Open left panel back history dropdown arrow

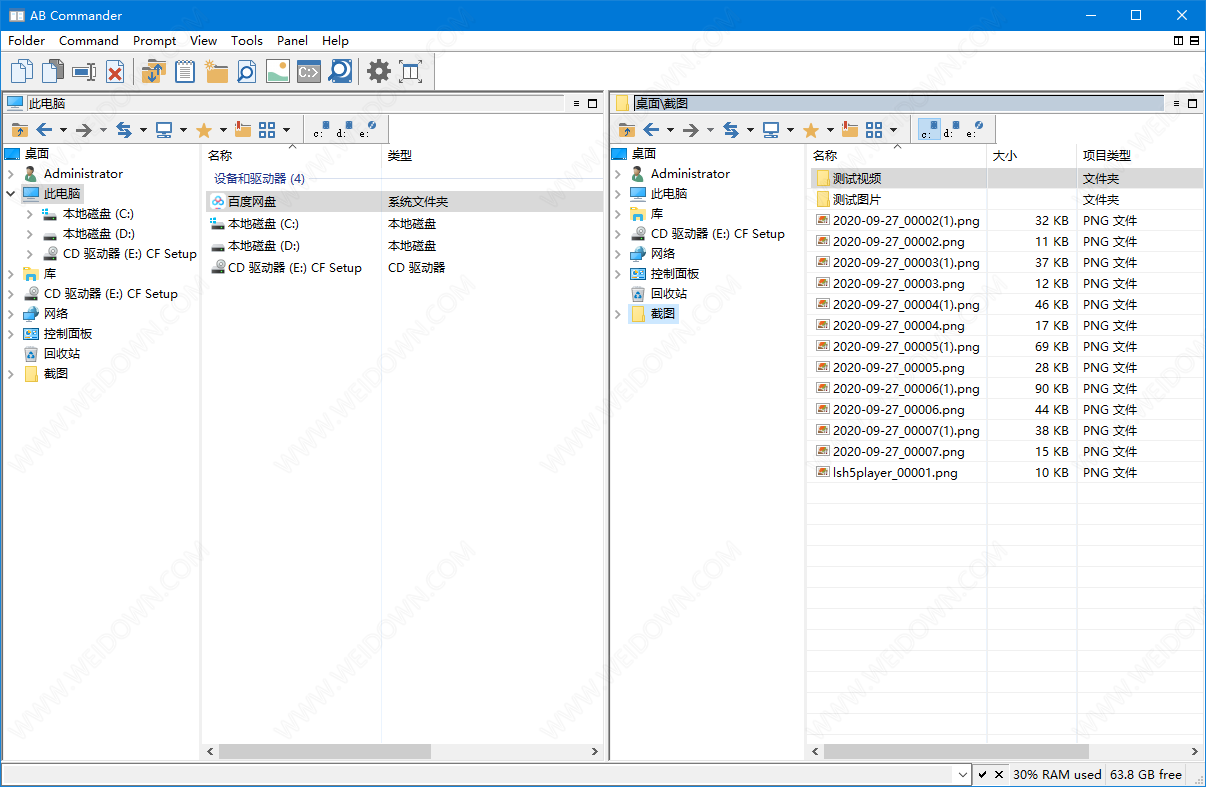(63, 130)
